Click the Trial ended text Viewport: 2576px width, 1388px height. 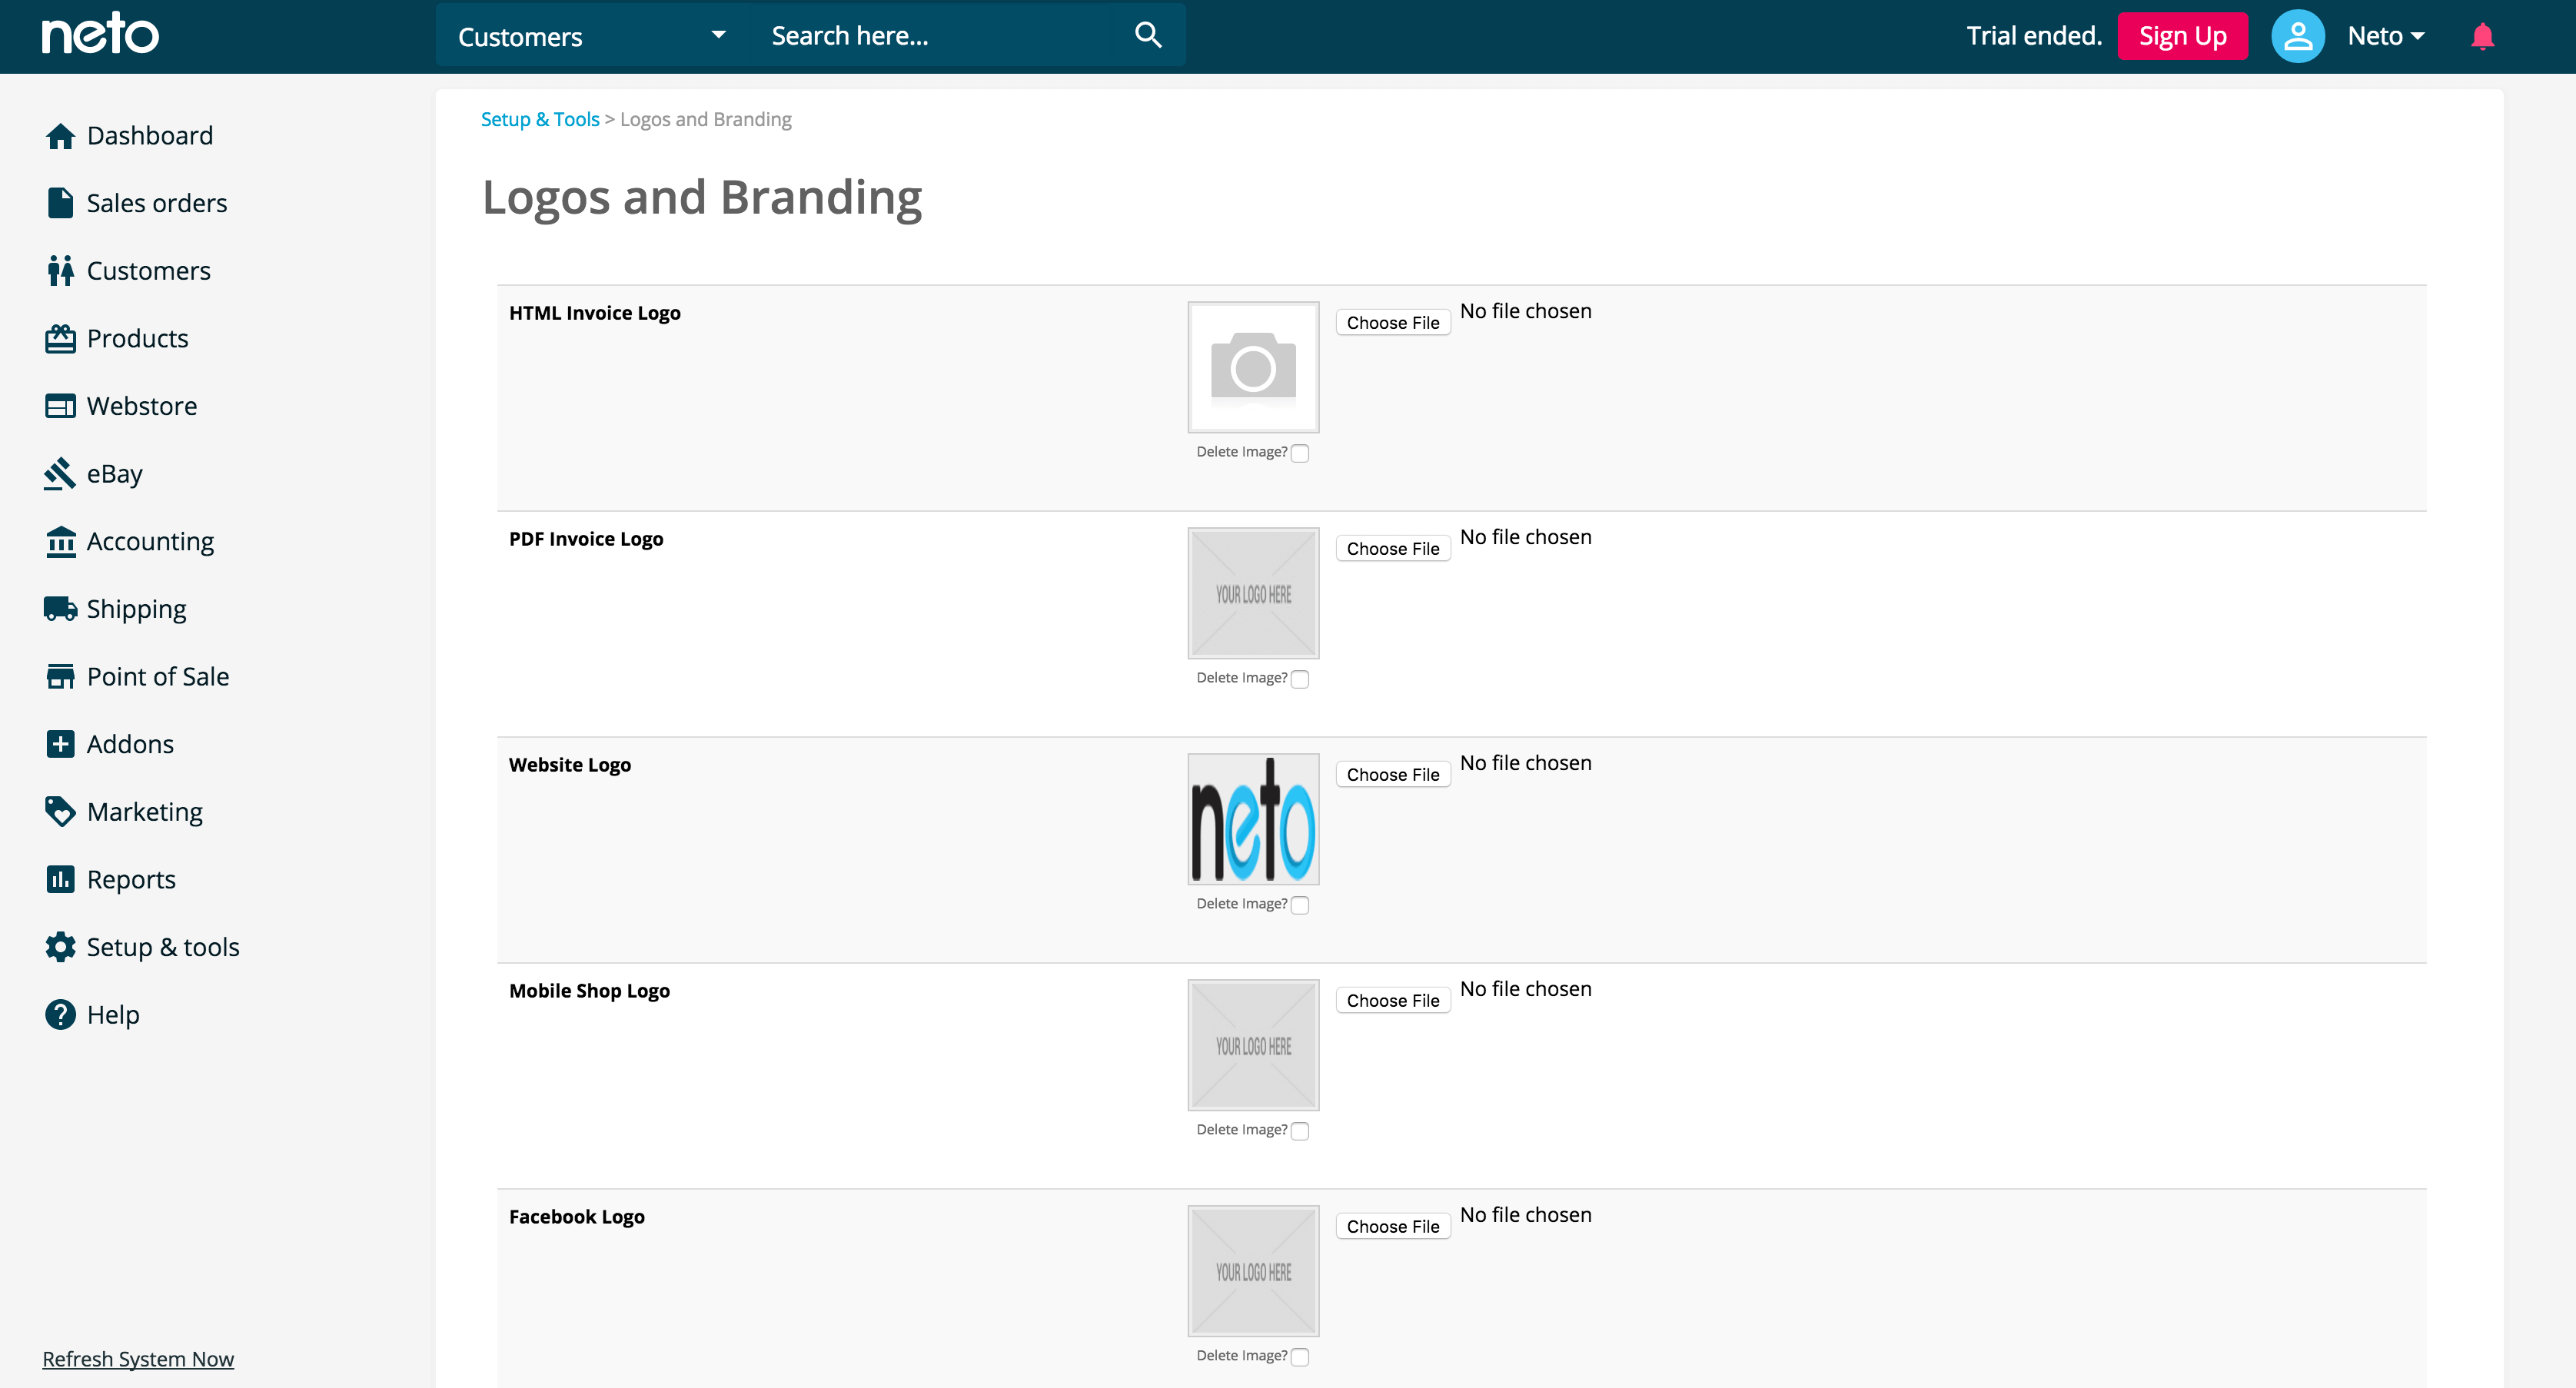(x=2034, y=36)
